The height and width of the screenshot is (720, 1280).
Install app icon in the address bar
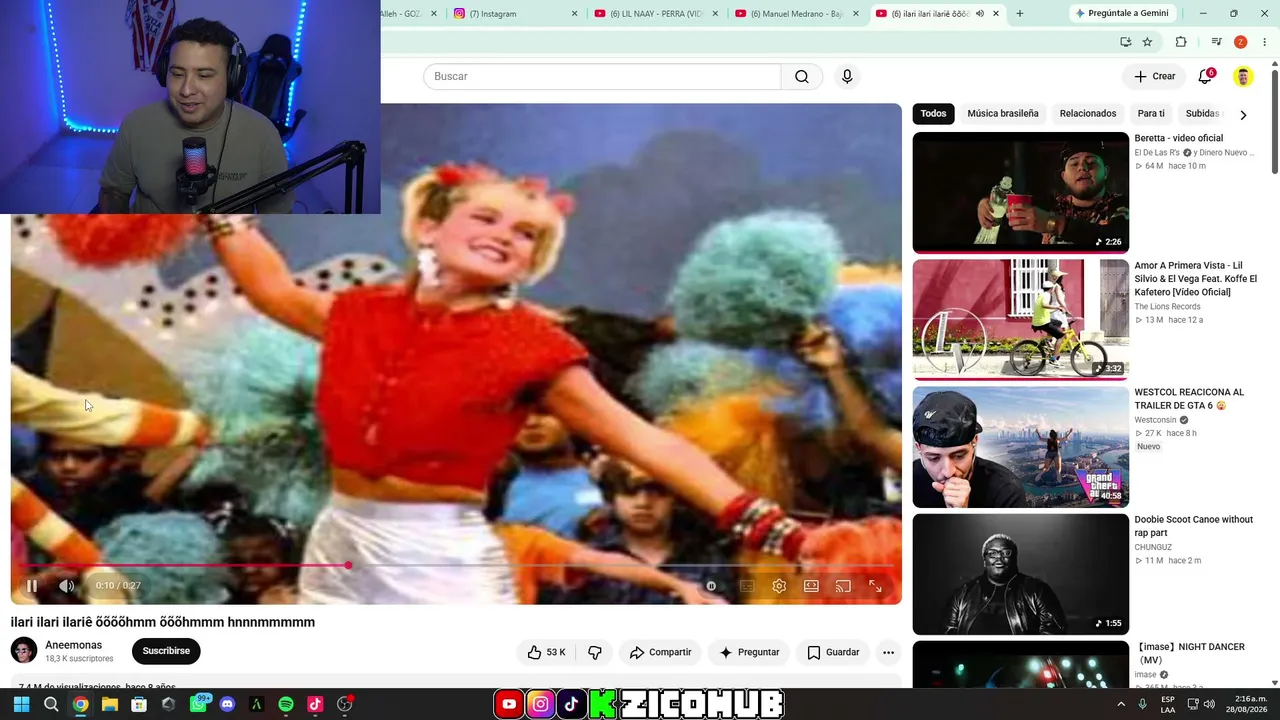[x=1126, y=42]
